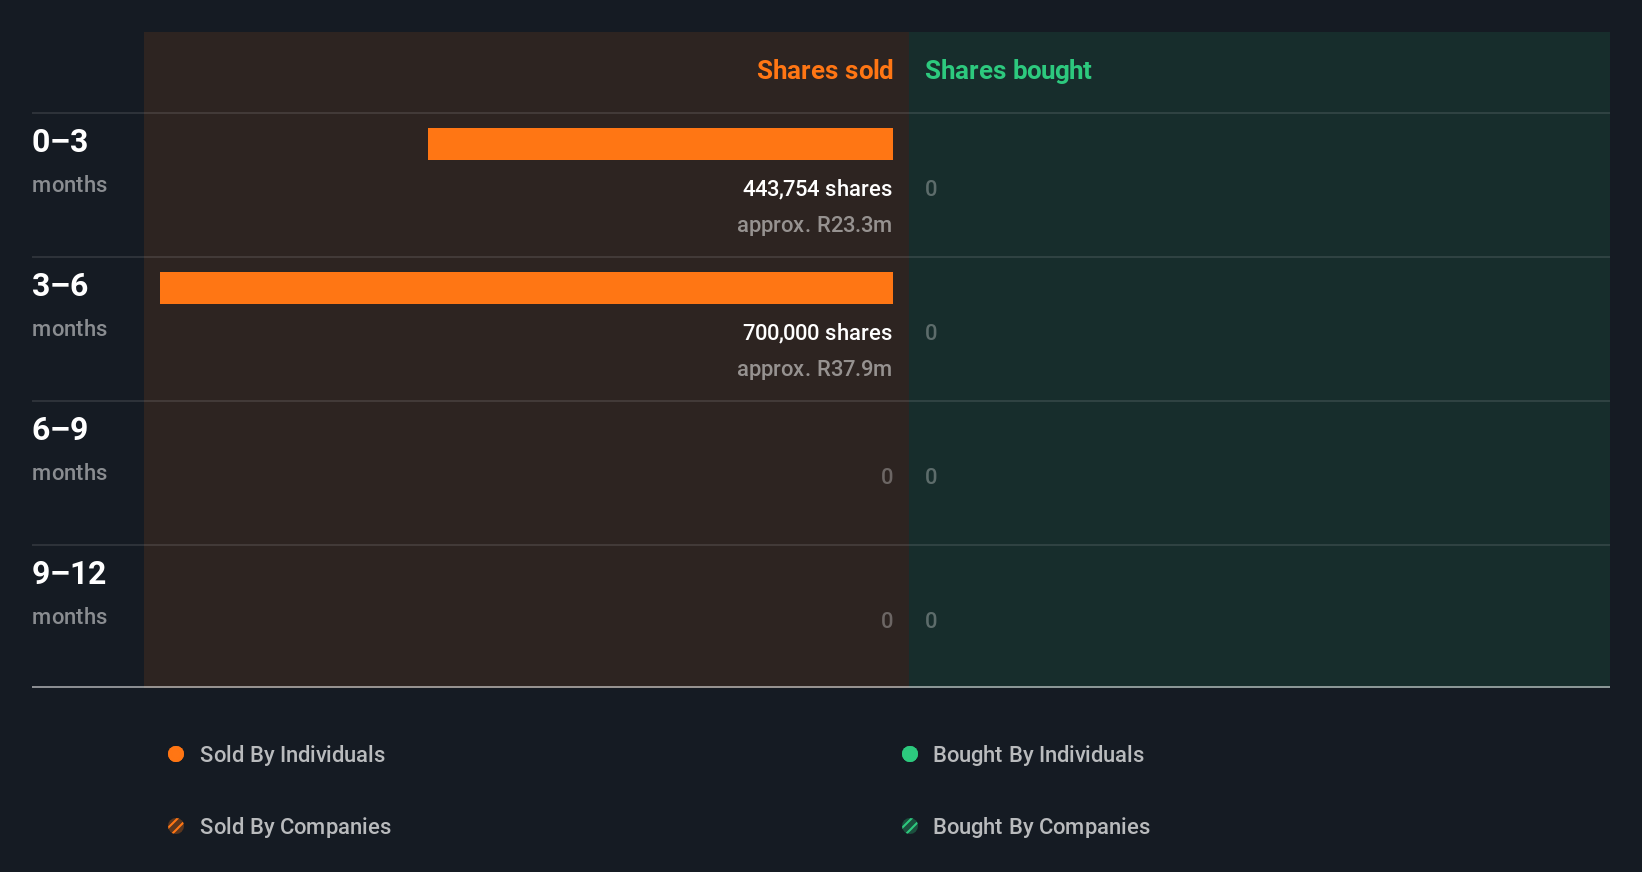The width and height of the screenshot is (1642, 872).
Task: Click the approx. R37.9m amount text
Action: point(814,368)
